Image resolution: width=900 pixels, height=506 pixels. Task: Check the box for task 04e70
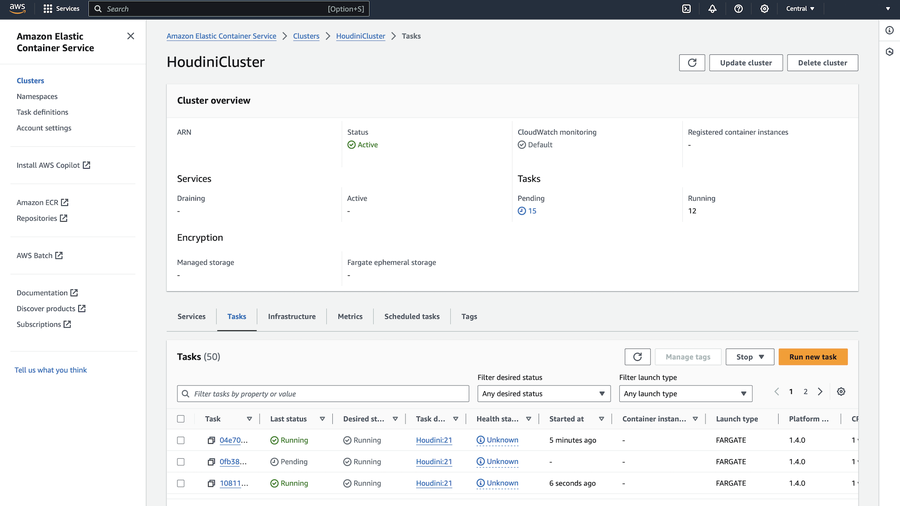(181, 440)
